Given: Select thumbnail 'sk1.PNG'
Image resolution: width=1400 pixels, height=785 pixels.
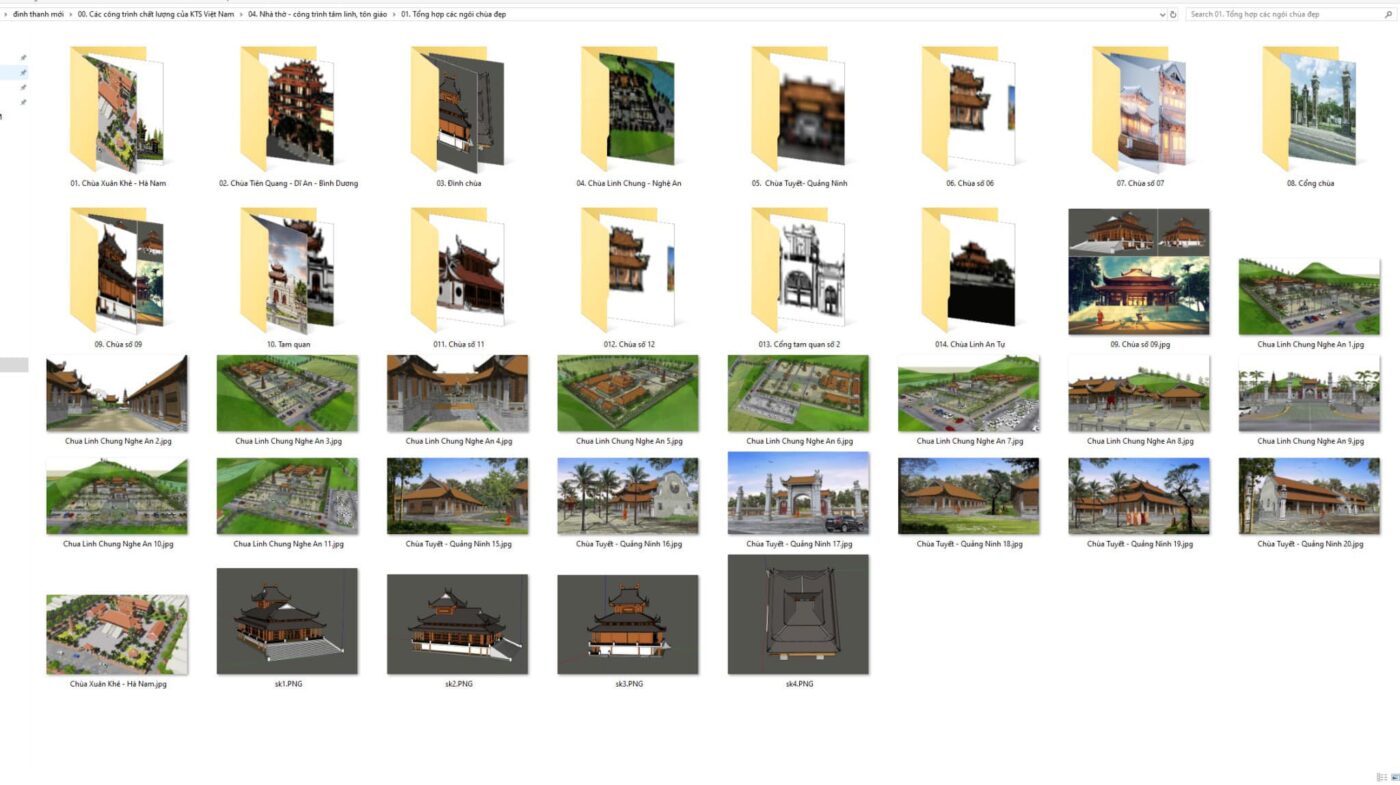Looking at the screenshot, I should [x=287, y=621].
